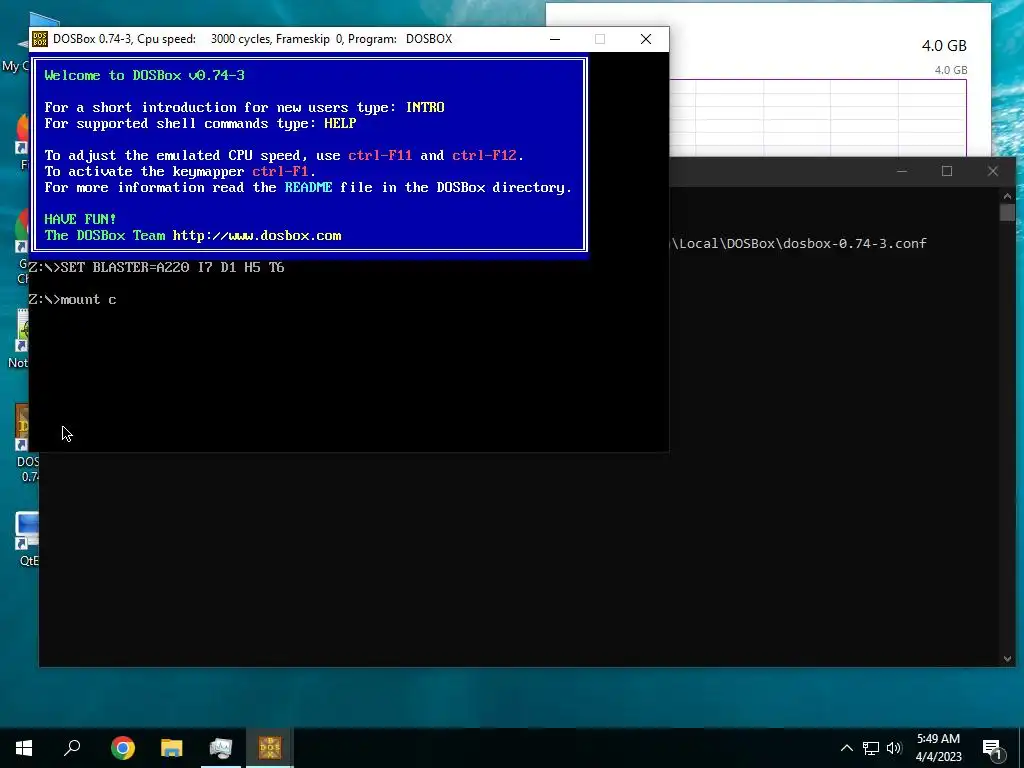Close the DOSBox status console window

click(993, 171)
